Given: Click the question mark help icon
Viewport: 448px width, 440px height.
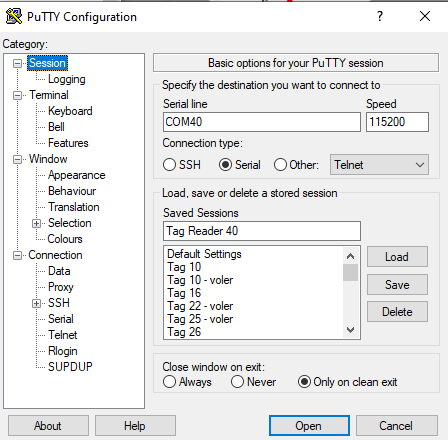Looking at the screenshot, I should coord(380,16).
